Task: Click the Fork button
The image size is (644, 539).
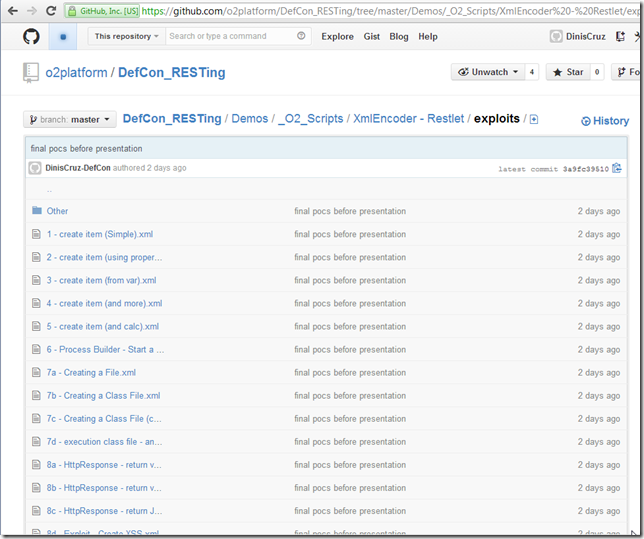Action: 628,72
